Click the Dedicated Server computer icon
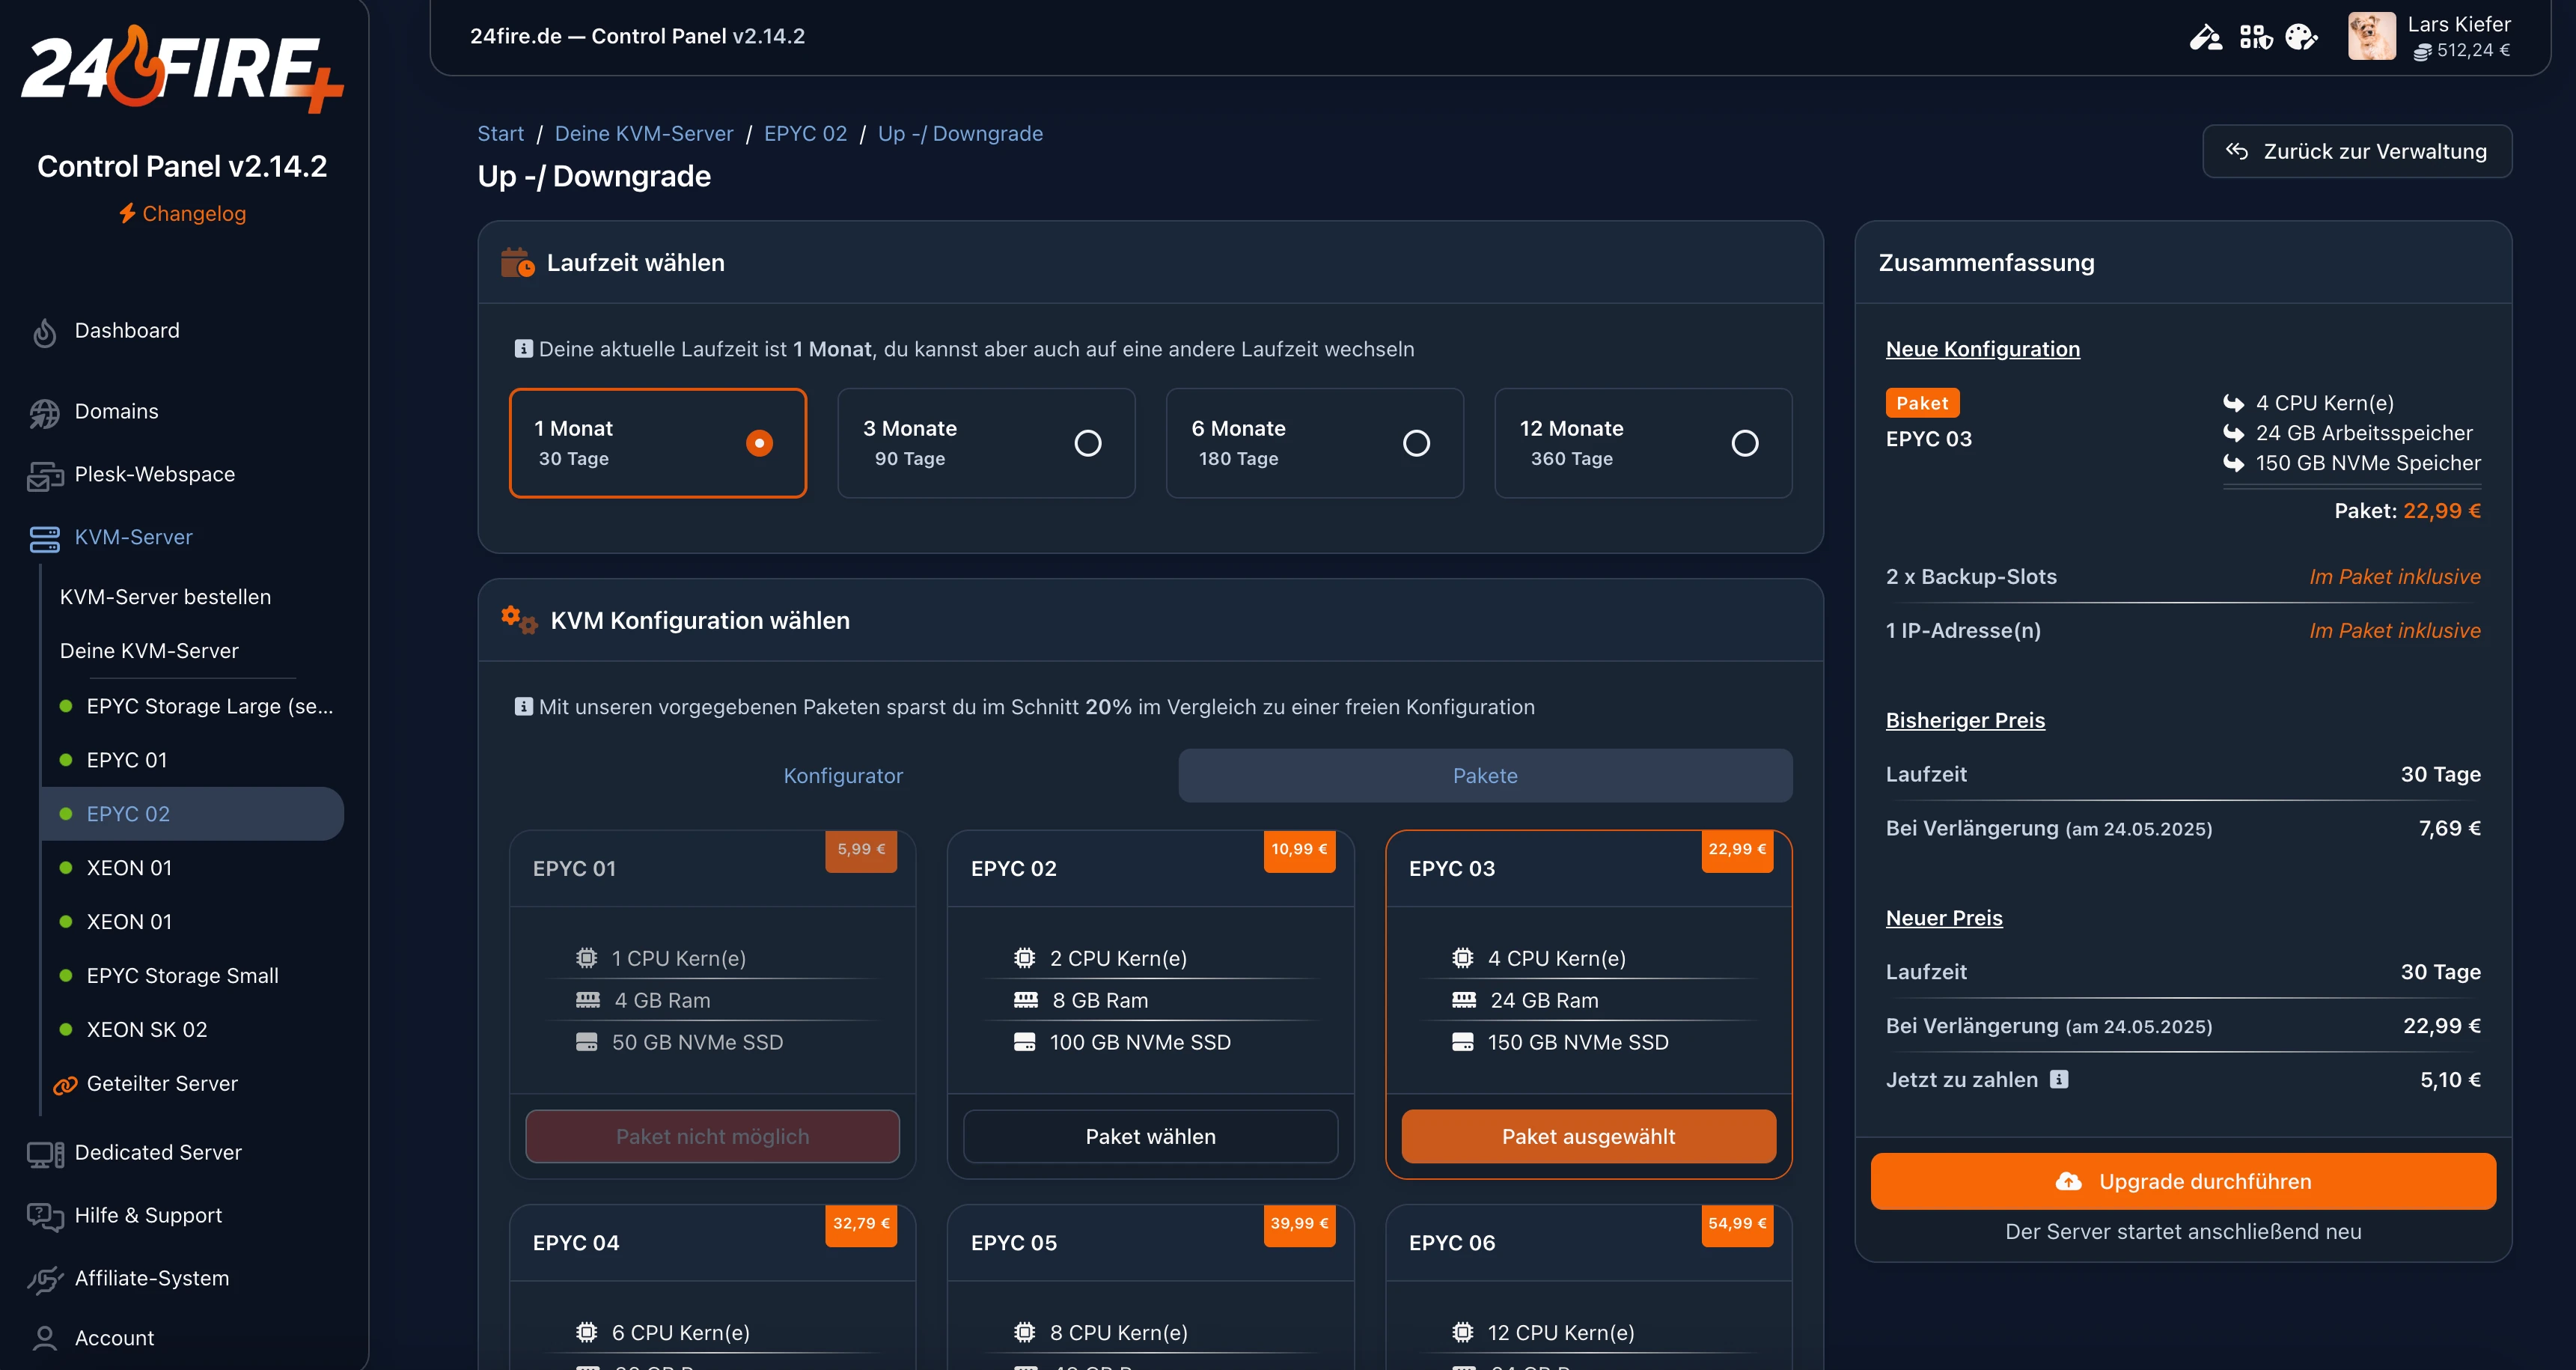 (x=45, y=1154)
